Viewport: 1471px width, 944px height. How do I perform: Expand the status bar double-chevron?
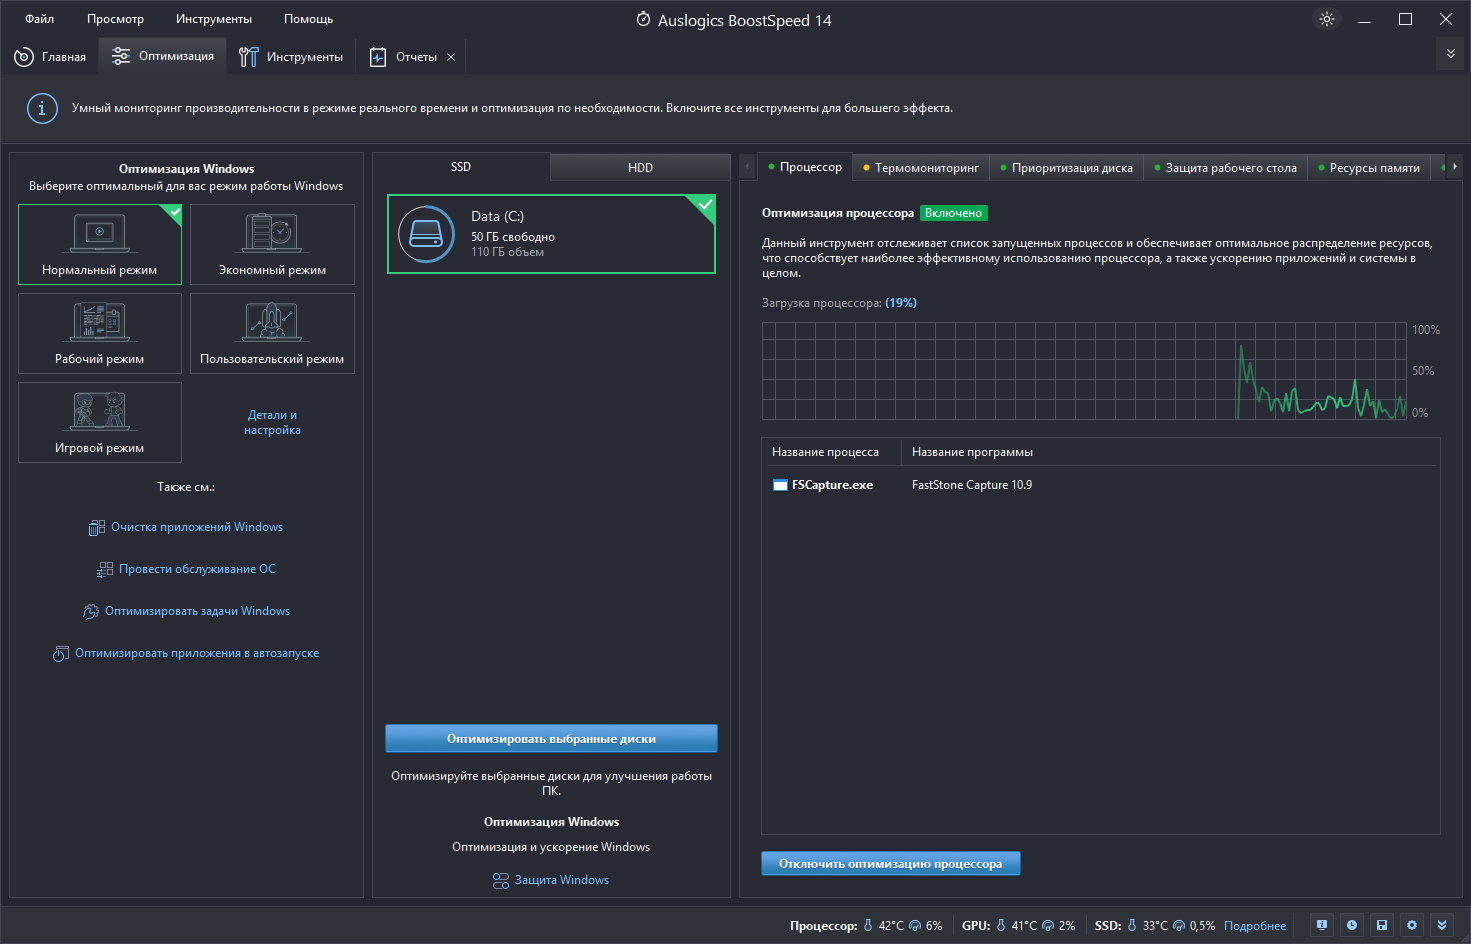point(1442,925)
